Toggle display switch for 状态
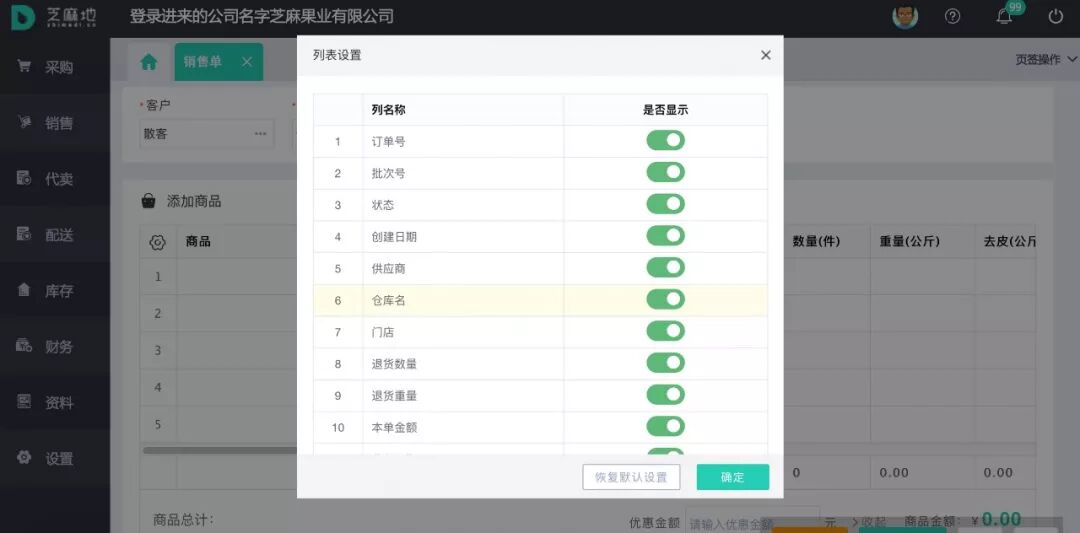The width and height of the screenshot is (1080, 533). click(665, 204)
